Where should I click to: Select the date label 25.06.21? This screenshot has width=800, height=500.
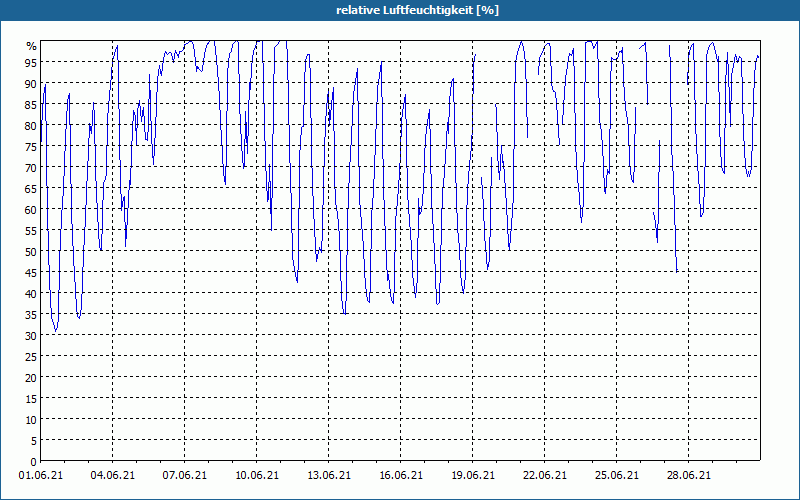tap(616, 475)
